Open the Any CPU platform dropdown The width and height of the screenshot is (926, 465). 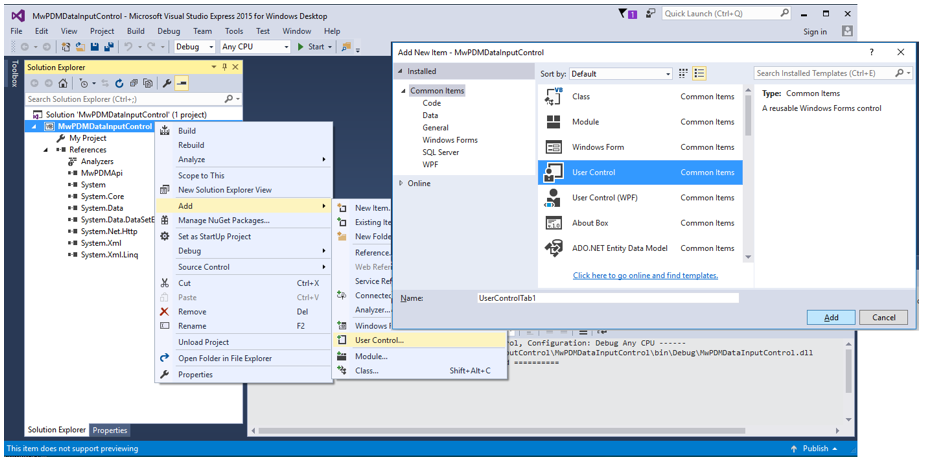255,47
